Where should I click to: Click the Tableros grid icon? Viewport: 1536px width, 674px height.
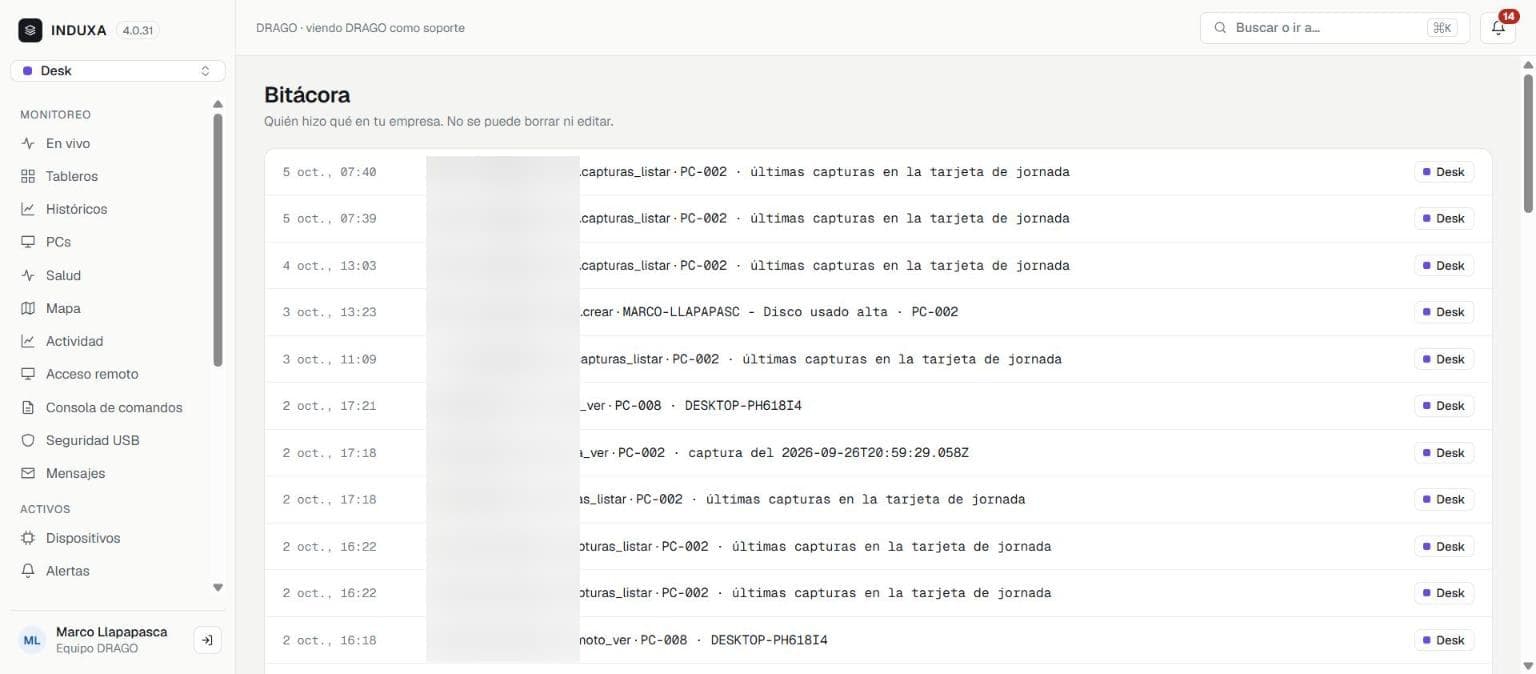[x=28, y=177]
